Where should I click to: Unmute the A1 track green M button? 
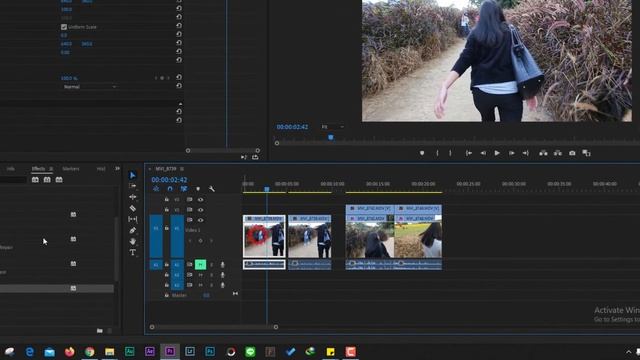[200, 265]
